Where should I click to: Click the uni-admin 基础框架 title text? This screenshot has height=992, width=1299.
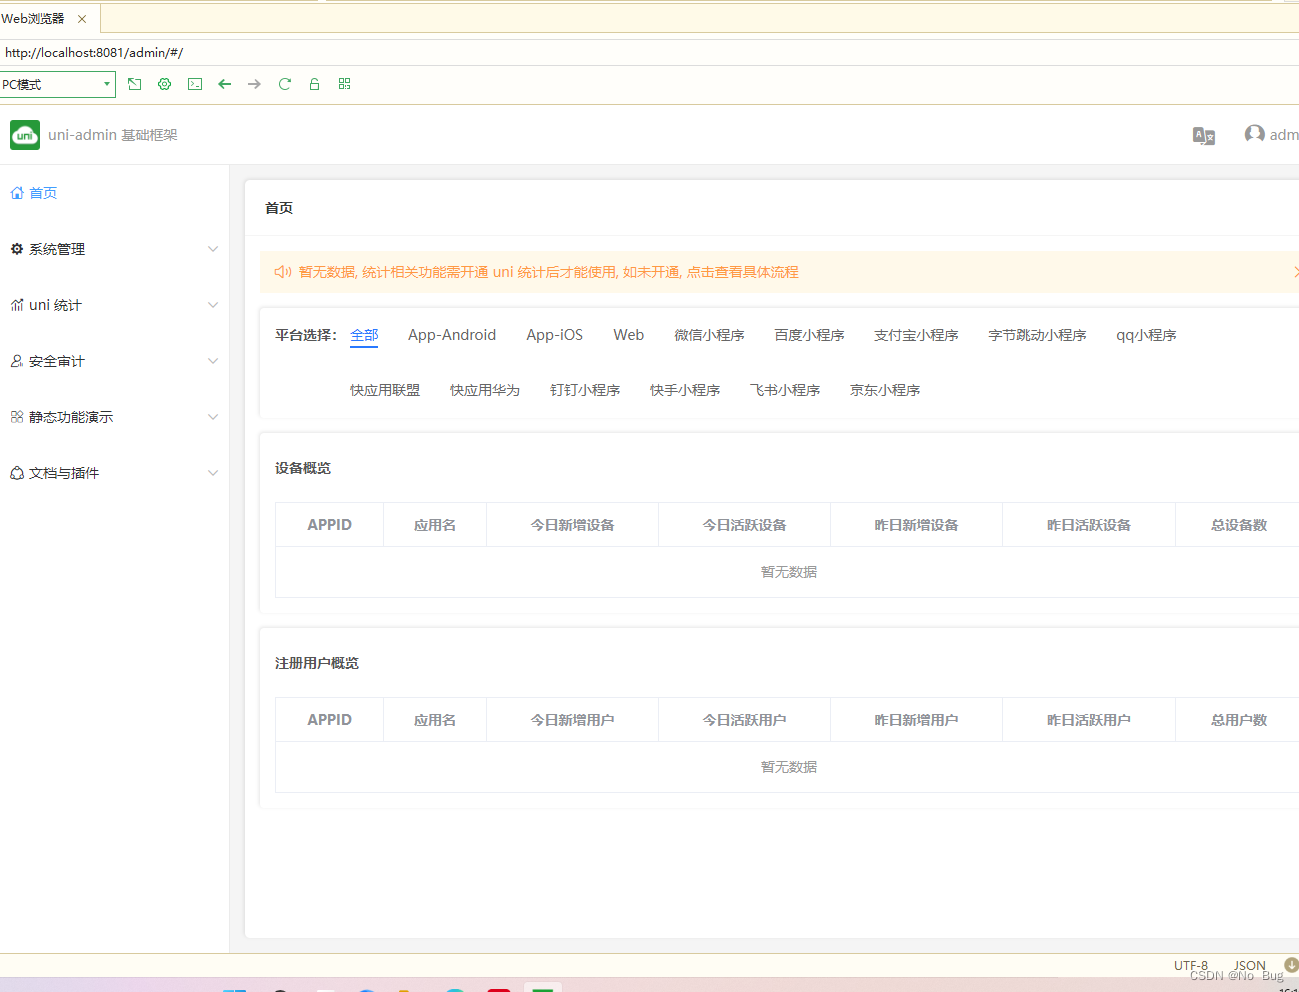pos(113,135)
